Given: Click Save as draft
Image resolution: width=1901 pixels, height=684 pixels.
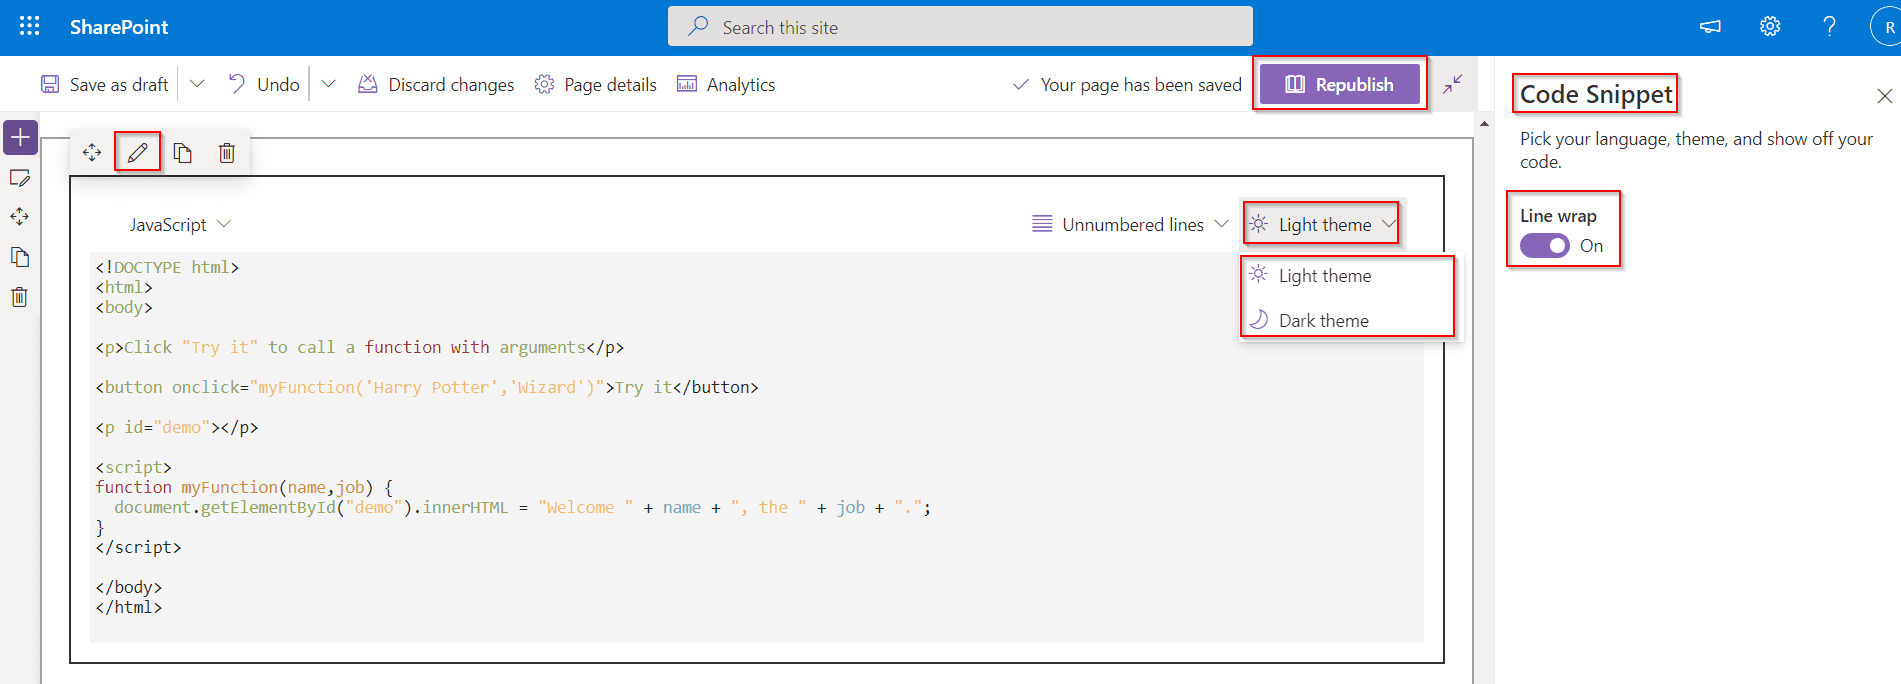Looking at the screenshot, I should click(x=105, y=85).
